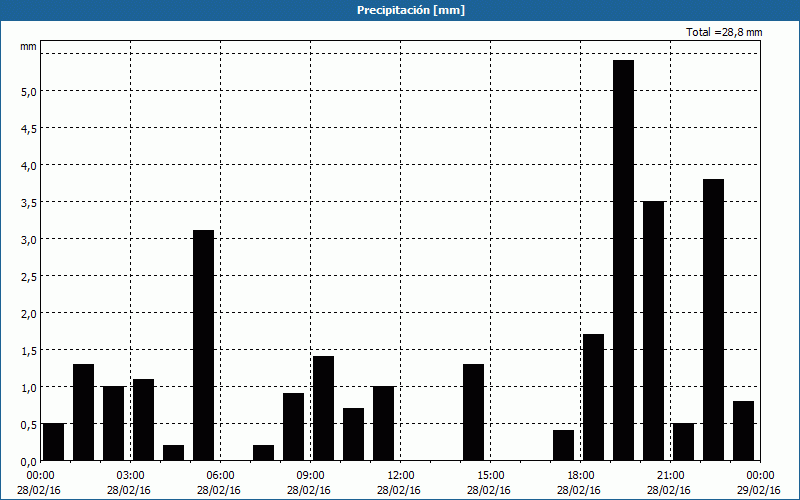Click the 21:00 x-axis time label

click(670, 476)
